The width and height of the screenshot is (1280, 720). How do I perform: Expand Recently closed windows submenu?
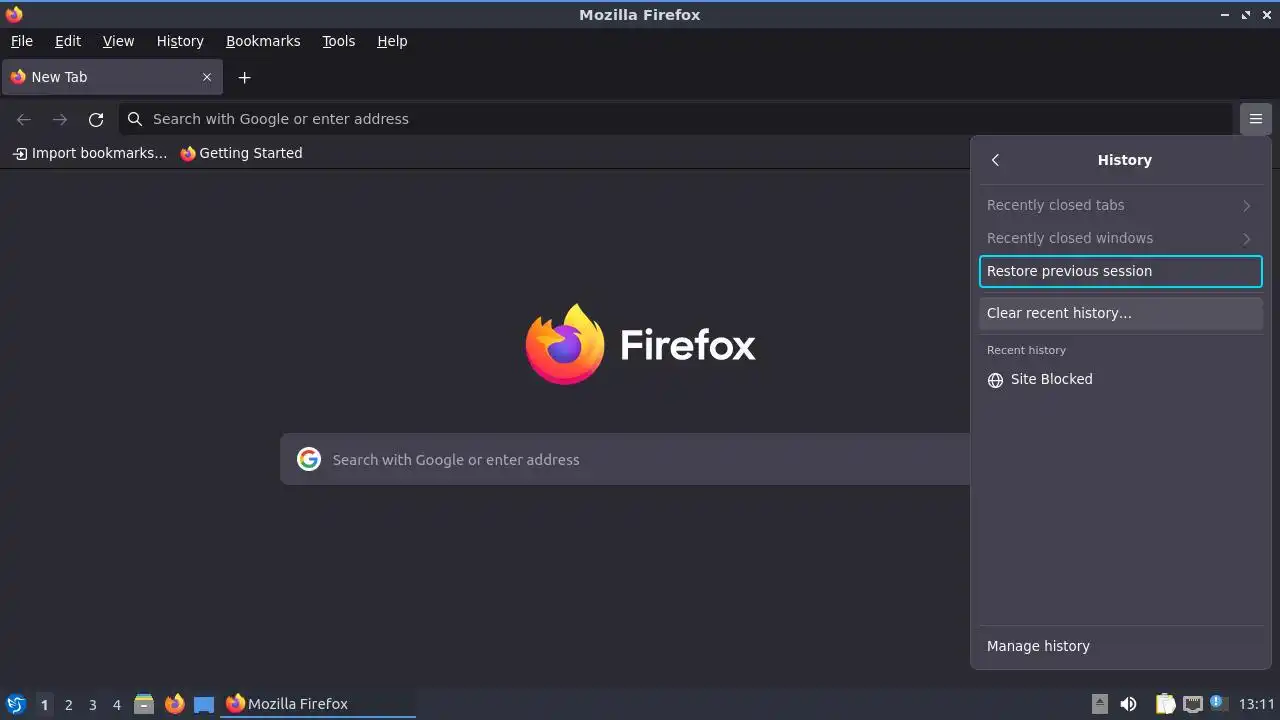click(1120, 238)
